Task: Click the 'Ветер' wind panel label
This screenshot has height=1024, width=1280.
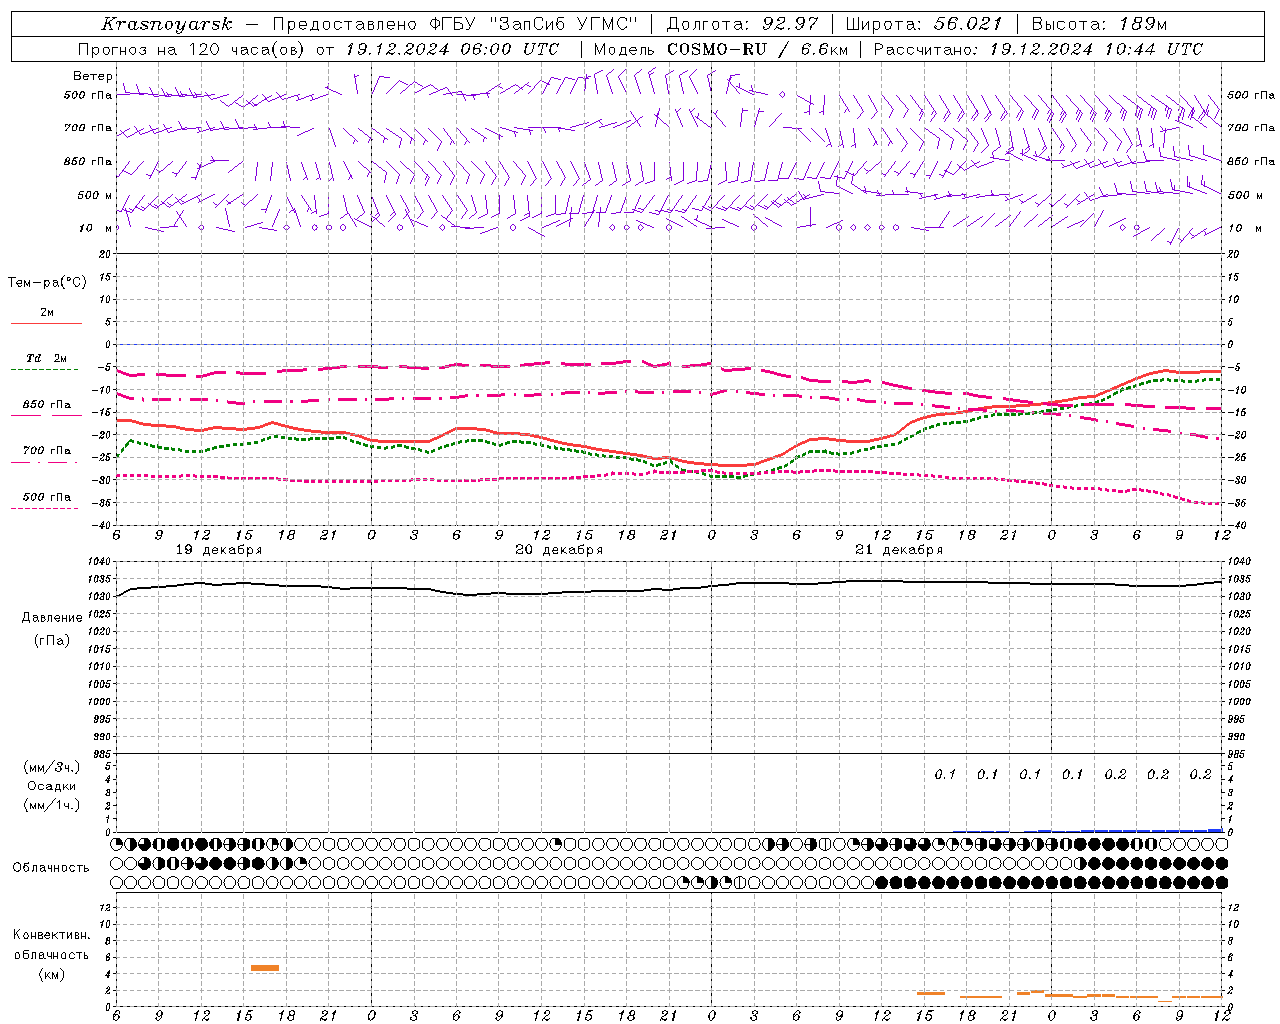Action: (x=93, y=76)
